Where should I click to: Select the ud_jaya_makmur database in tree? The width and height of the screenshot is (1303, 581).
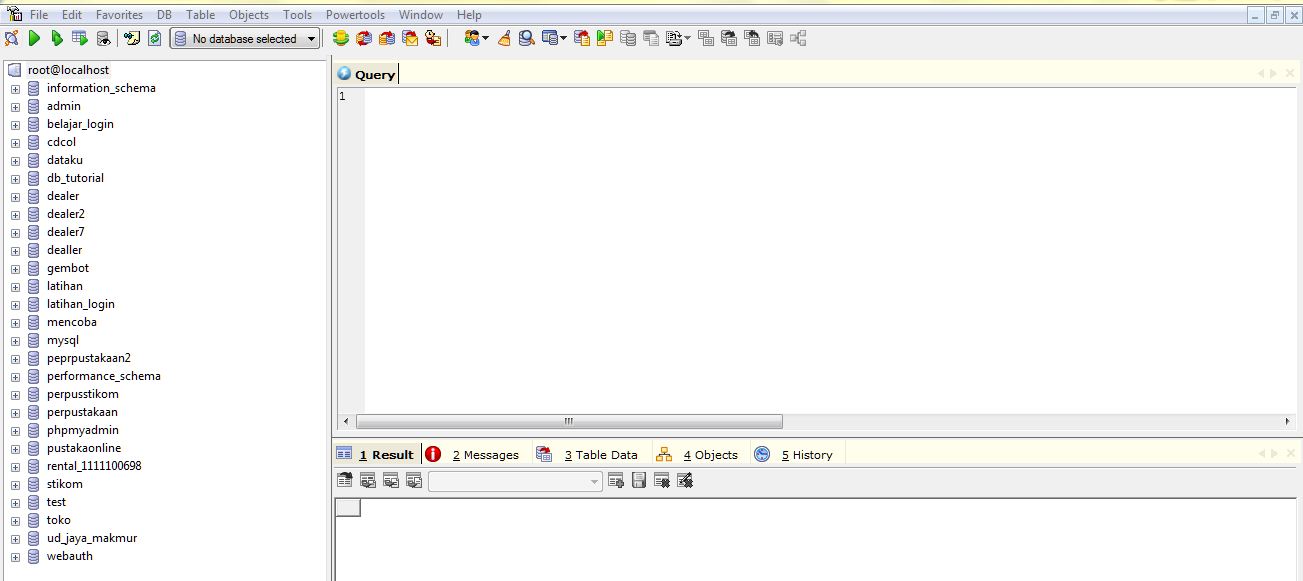pos(92,538)
